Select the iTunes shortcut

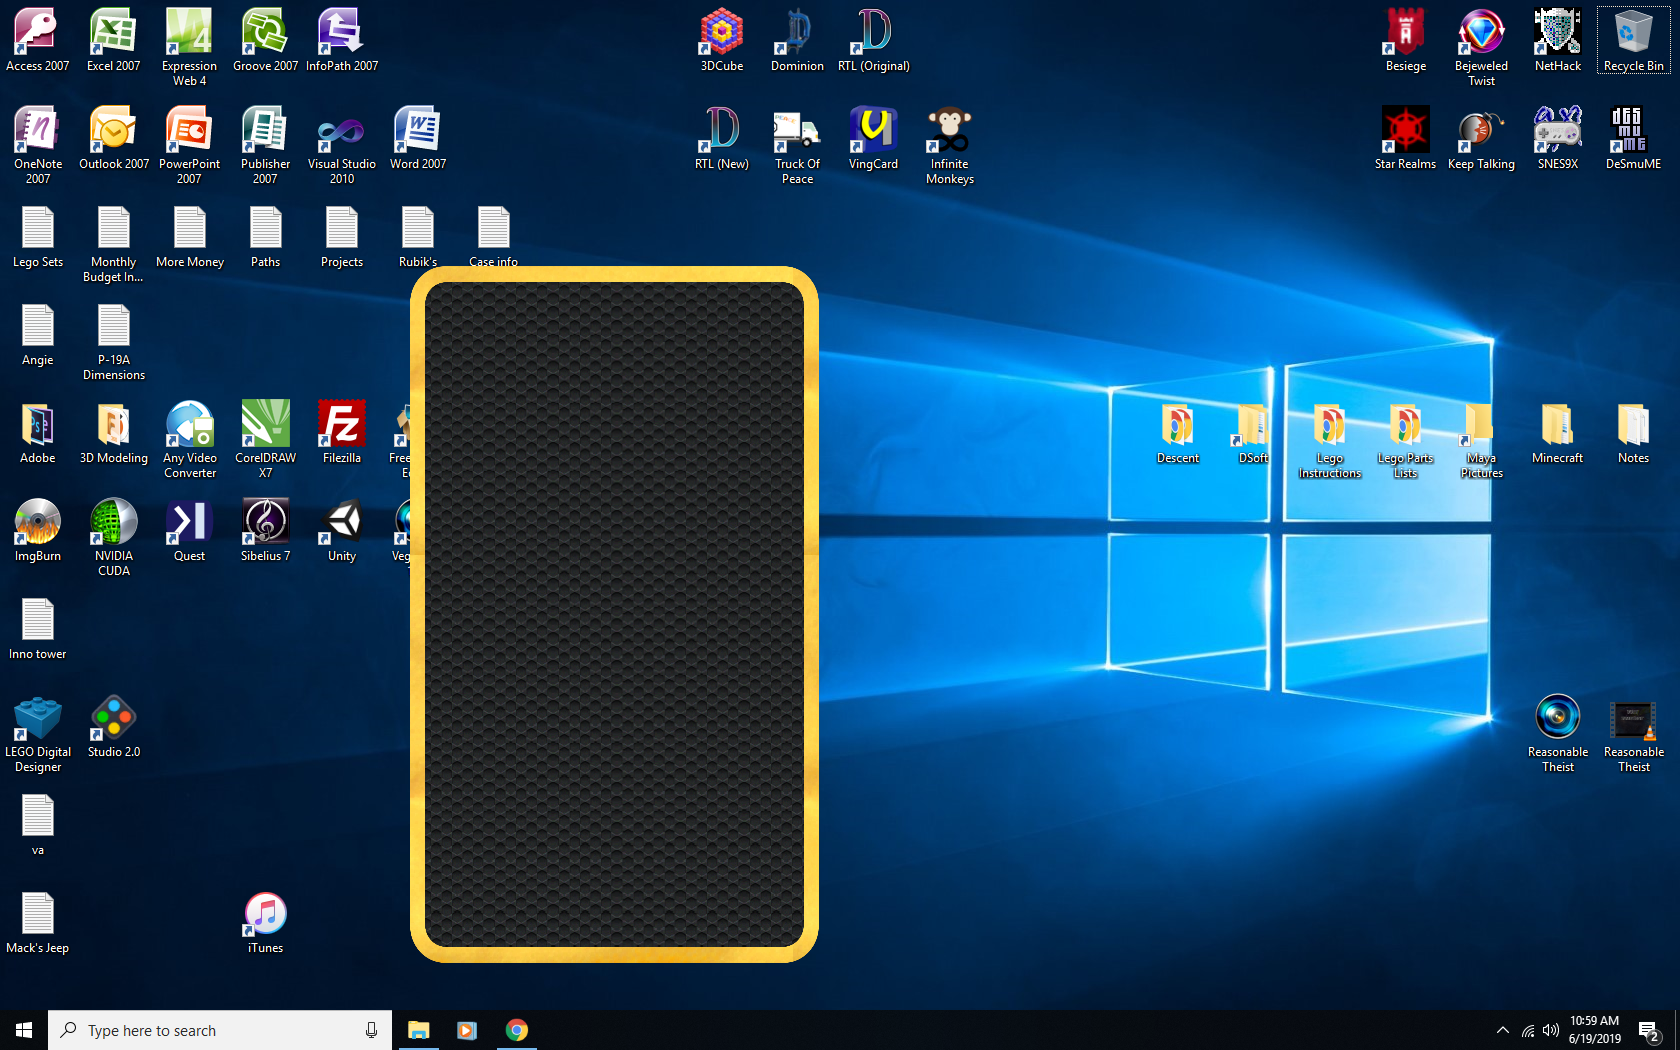[x=266, y=922]
